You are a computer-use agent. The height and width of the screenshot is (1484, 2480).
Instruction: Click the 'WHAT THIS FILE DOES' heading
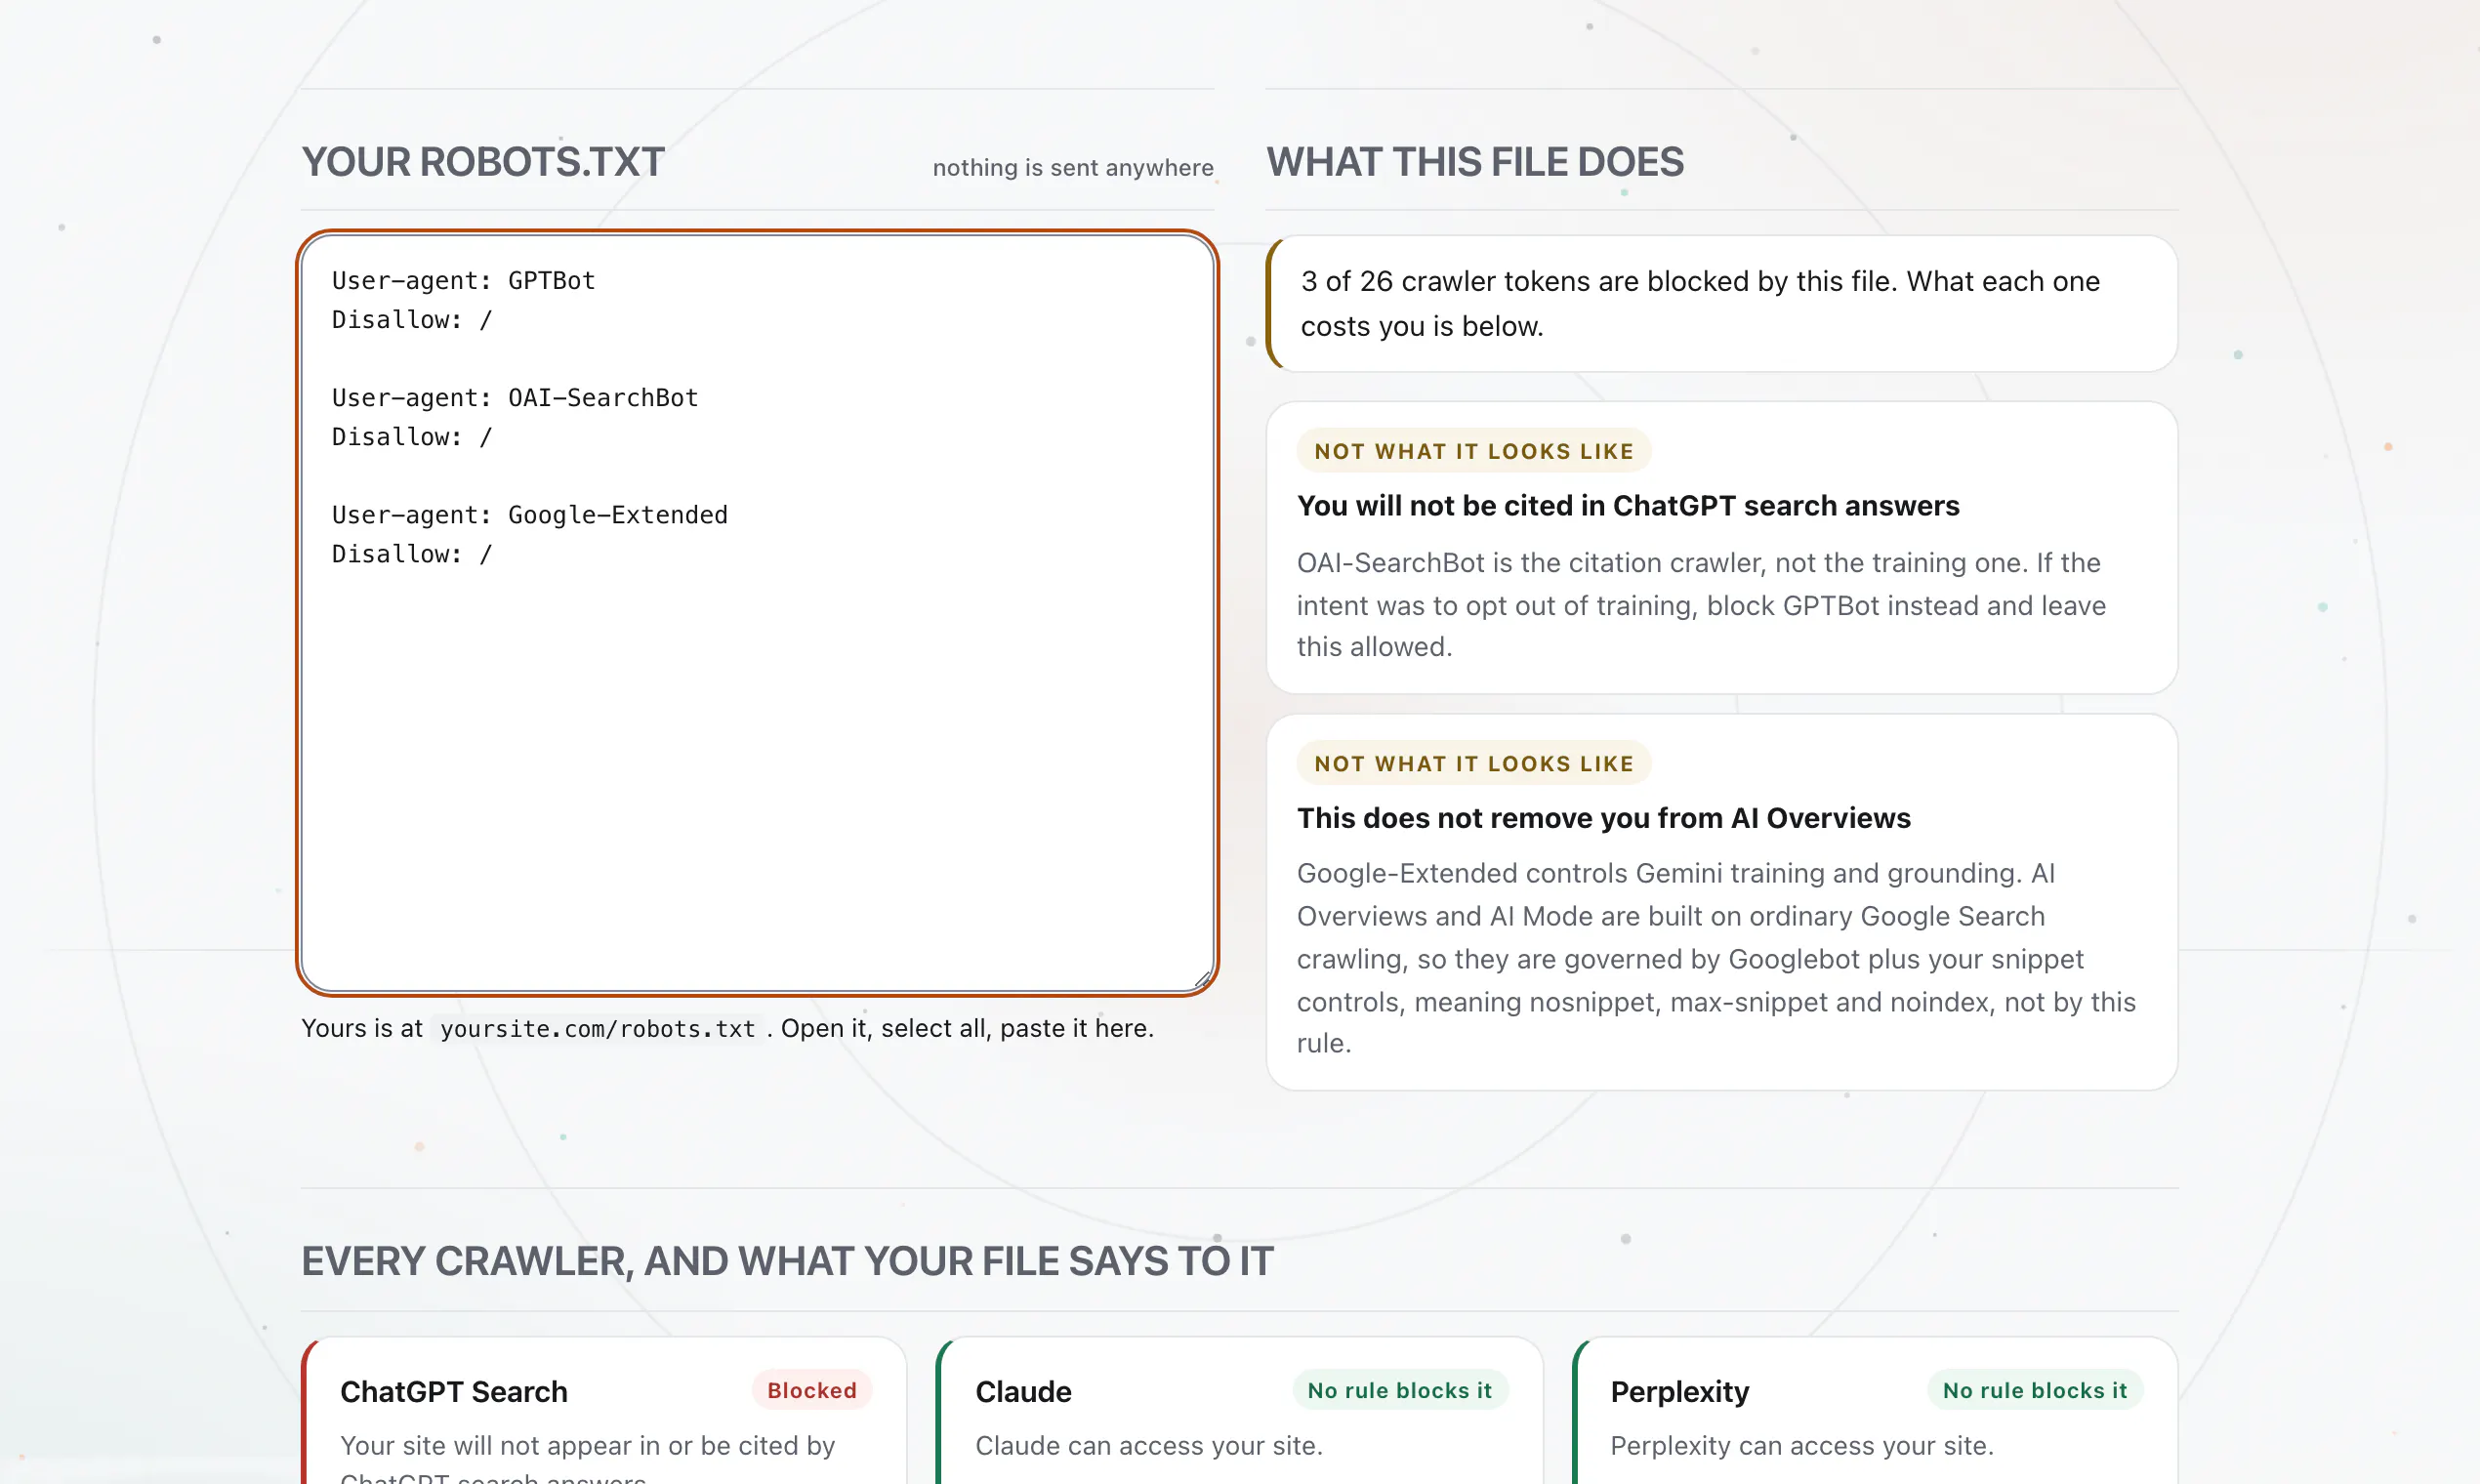point(1475,162)
